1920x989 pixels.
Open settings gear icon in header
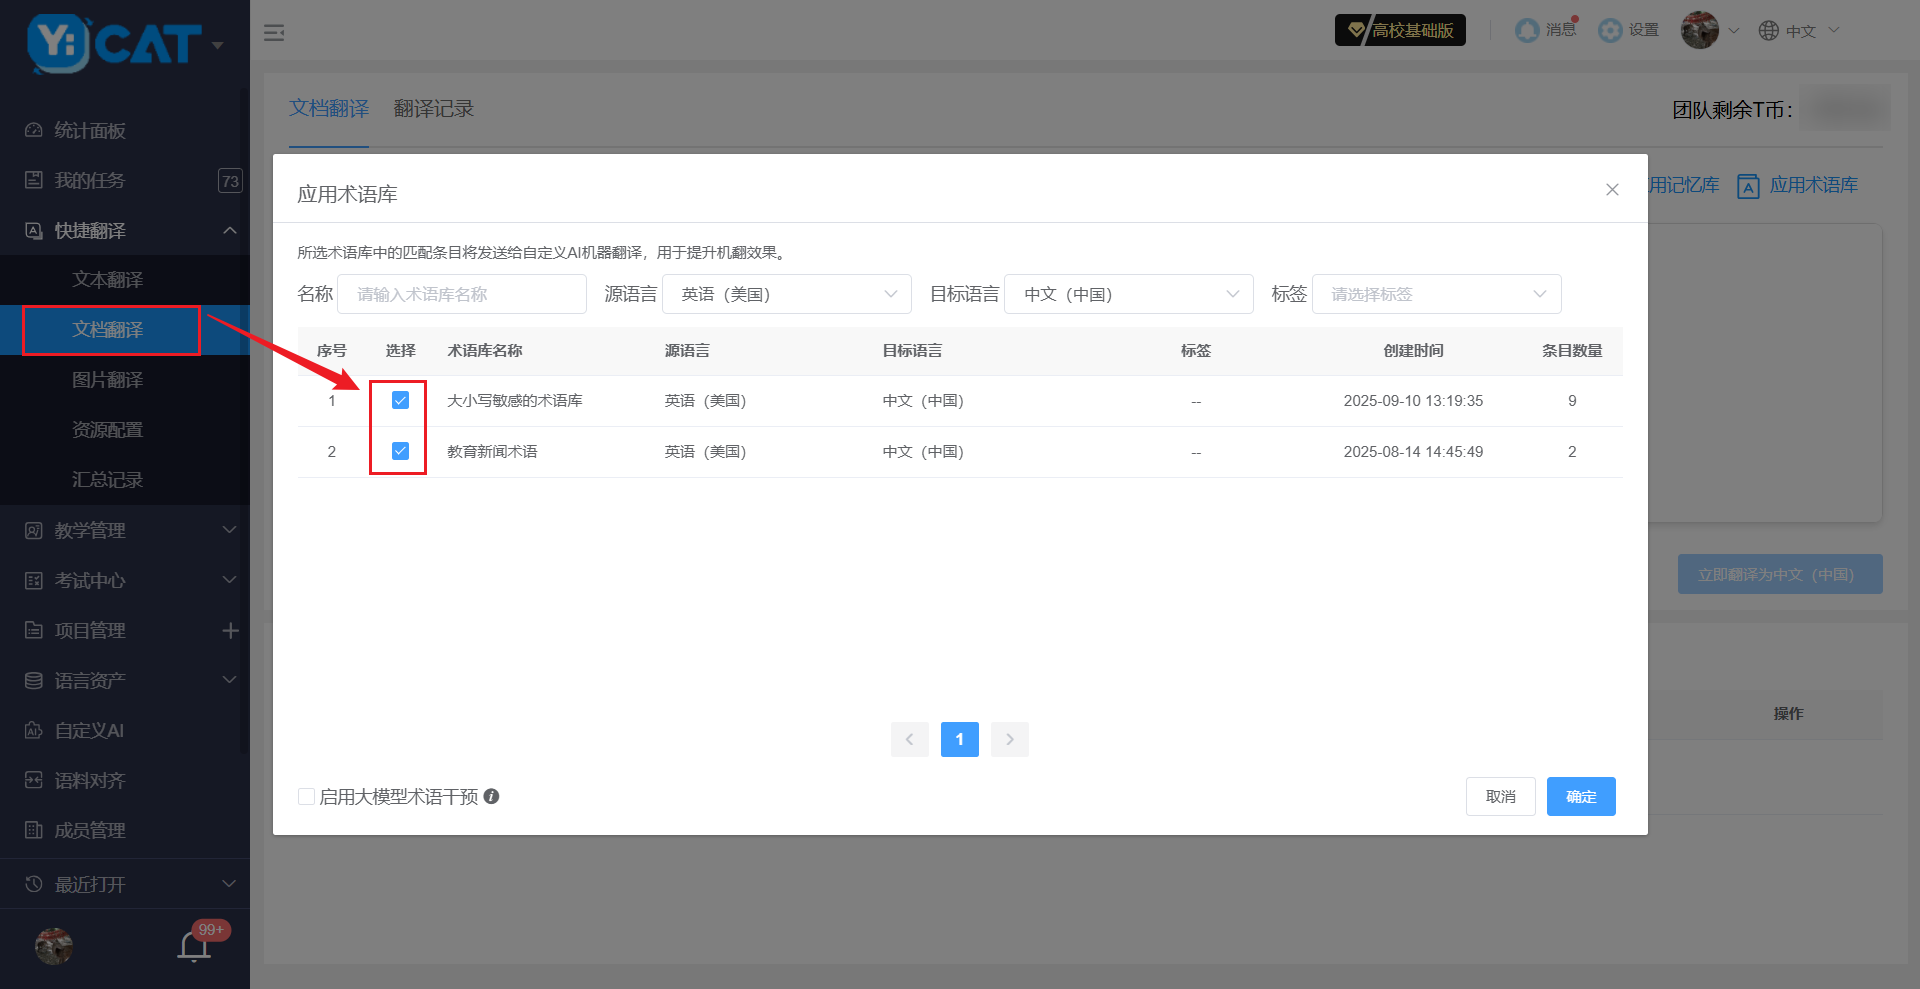coord(1610,31)
